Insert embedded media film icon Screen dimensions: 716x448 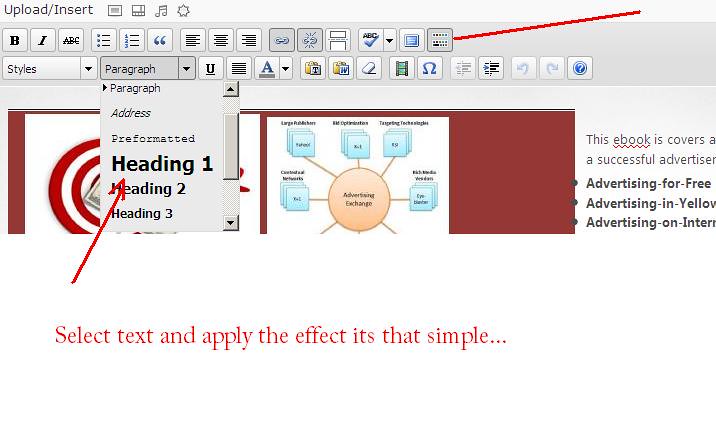401,69
